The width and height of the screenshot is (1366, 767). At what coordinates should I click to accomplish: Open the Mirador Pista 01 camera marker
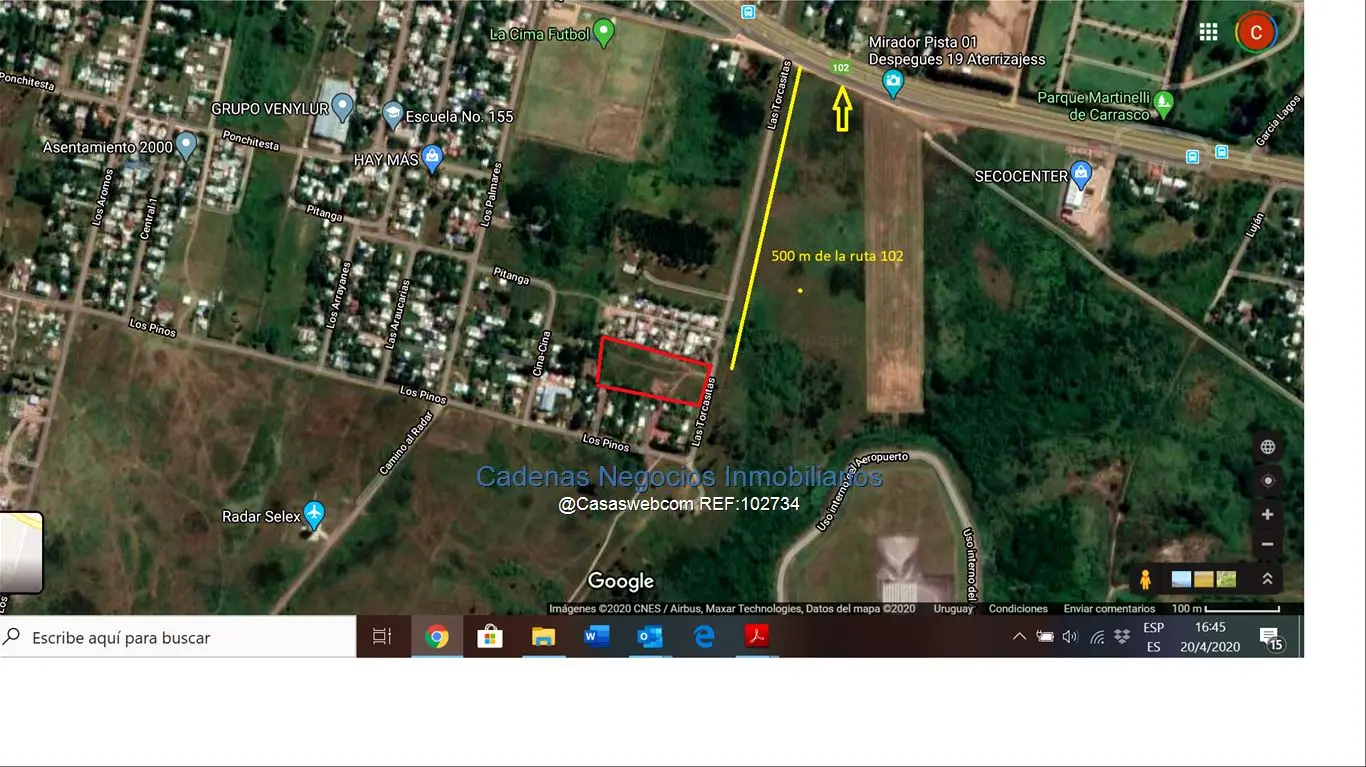(x=893, y=84)
